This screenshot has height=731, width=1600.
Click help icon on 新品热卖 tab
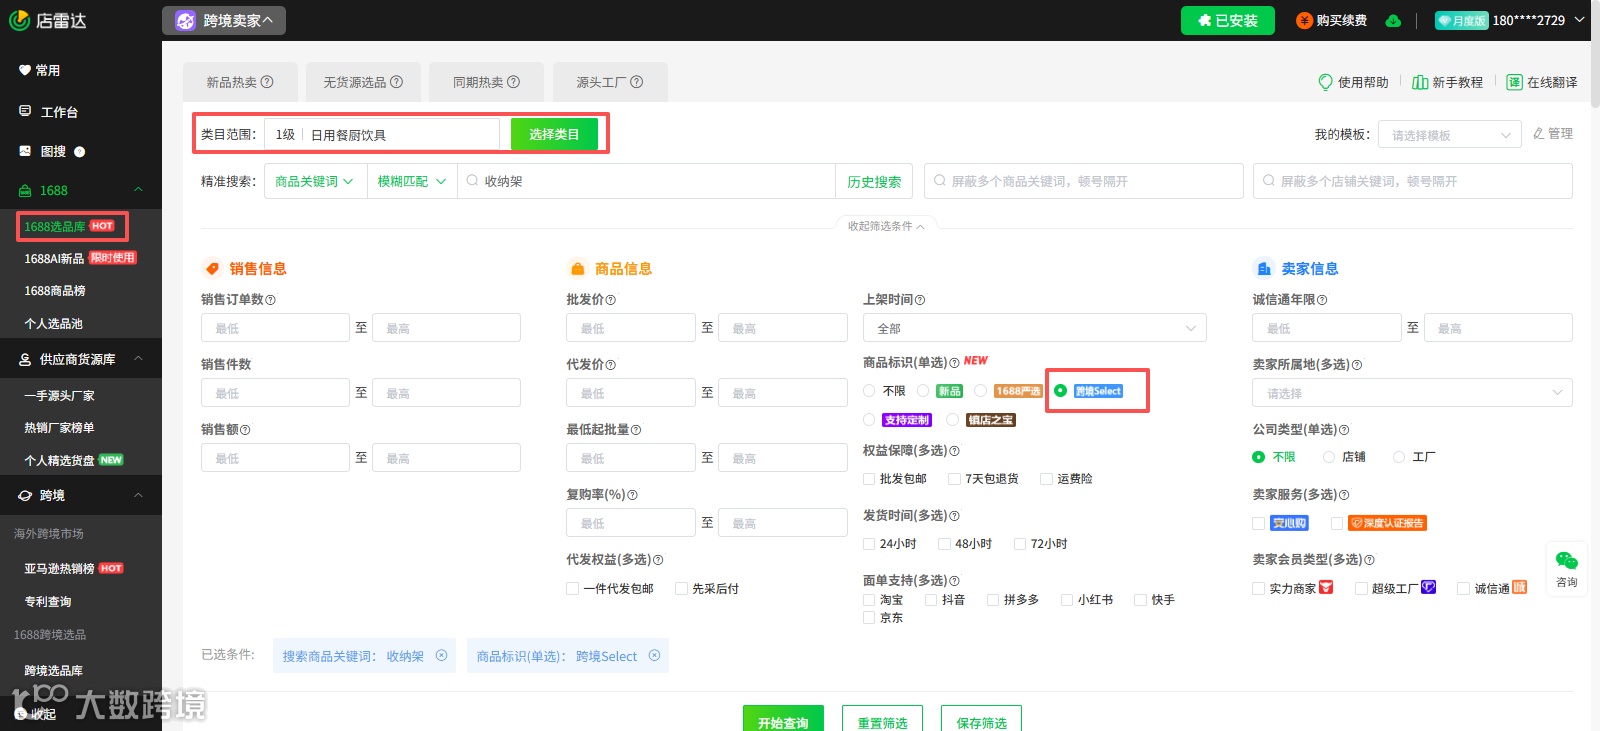point(267,82)
